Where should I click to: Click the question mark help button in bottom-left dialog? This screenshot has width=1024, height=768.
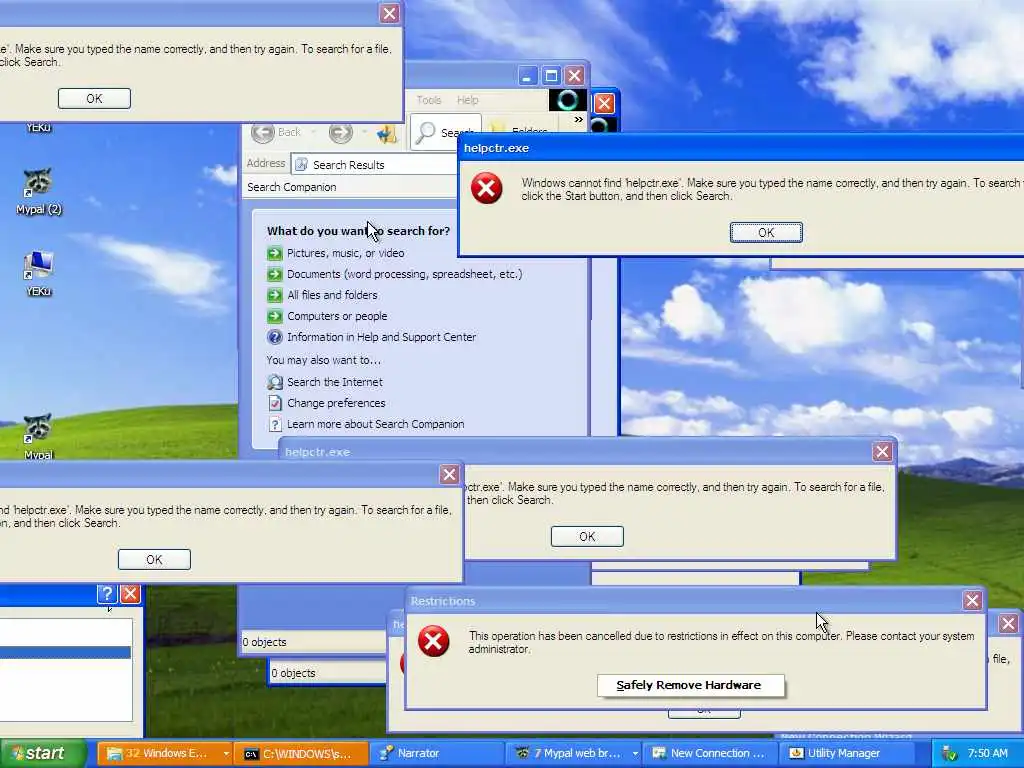coord(106,594)
